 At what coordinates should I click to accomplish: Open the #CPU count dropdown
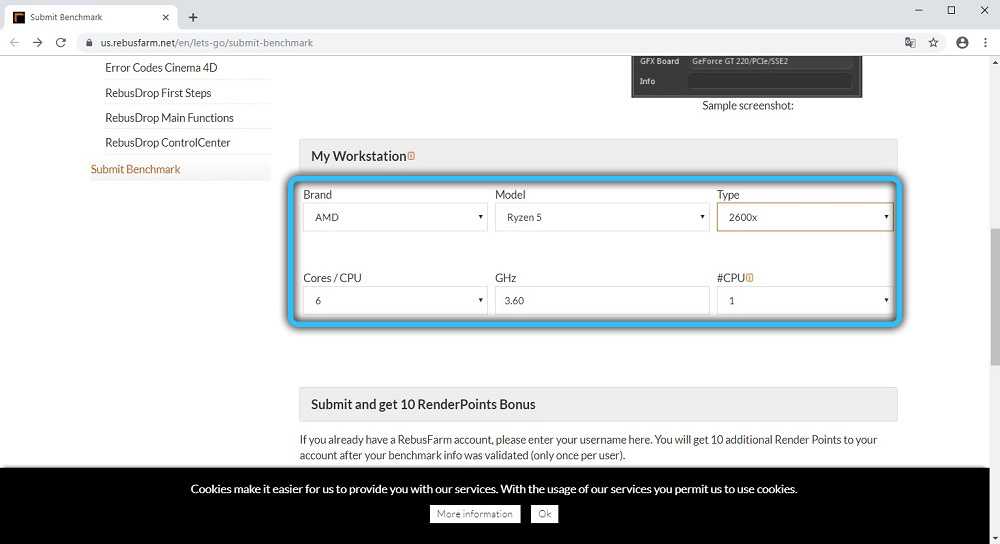(805, 300)
